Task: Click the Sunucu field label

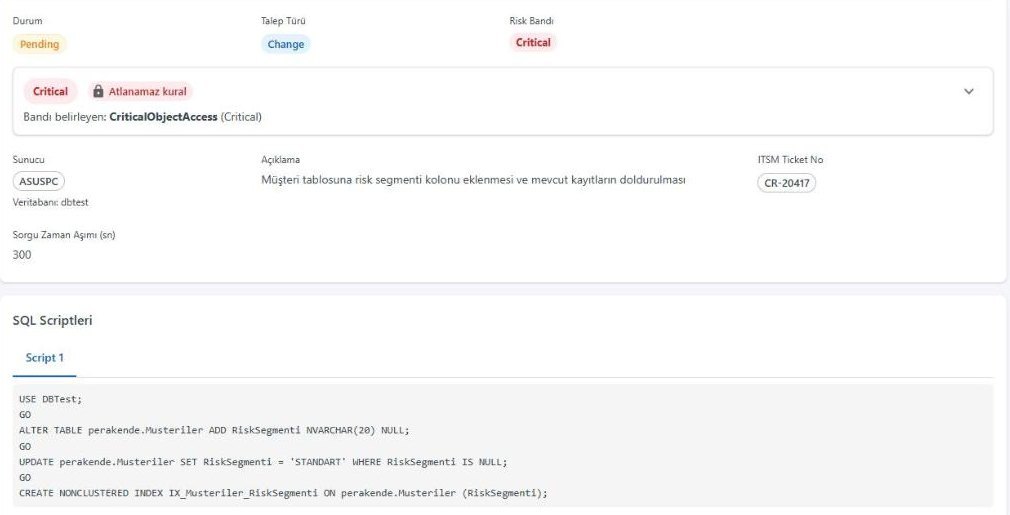Action: 29,160
